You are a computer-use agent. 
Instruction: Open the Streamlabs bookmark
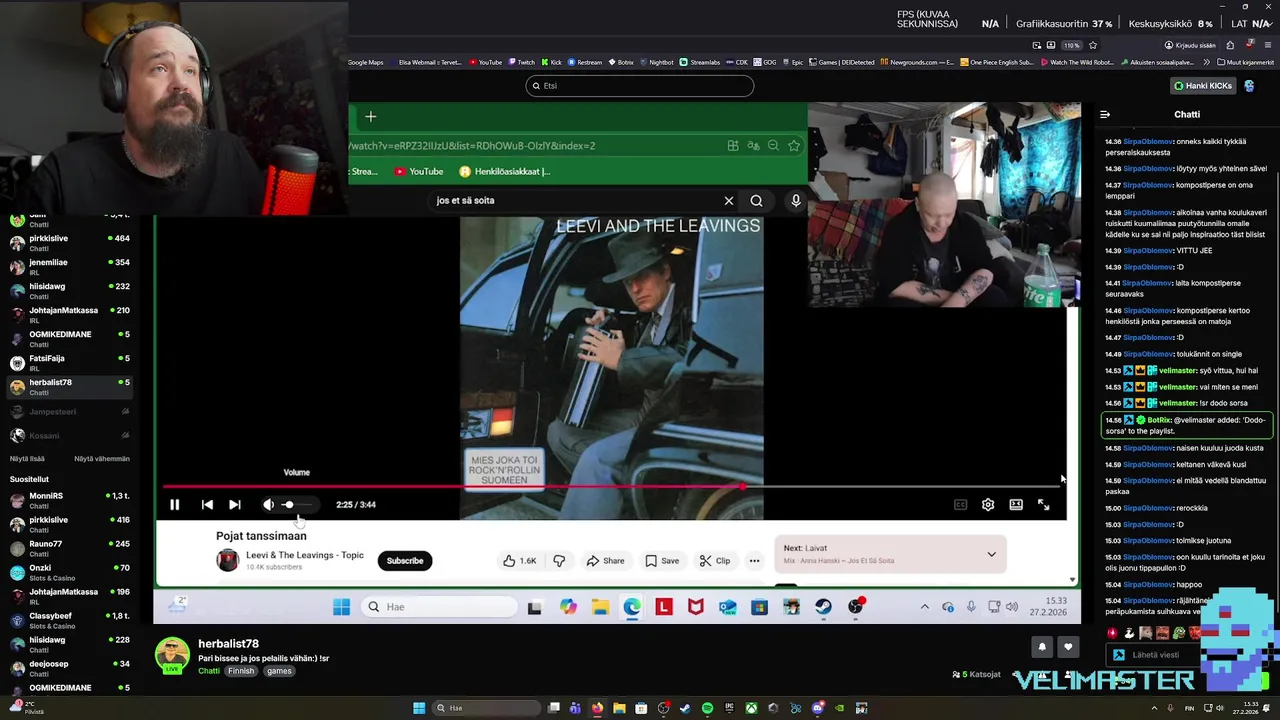(x=700, y=62)
